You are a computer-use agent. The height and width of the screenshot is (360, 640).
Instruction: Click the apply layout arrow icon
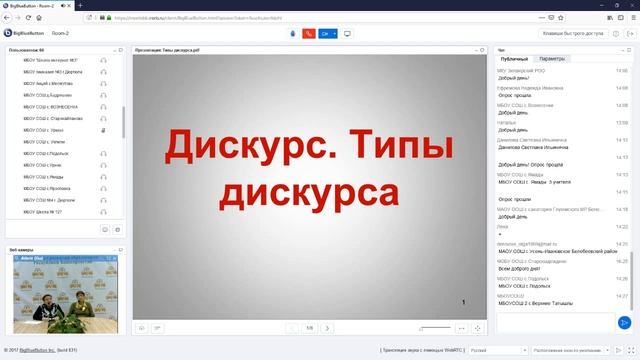pos(619,350)
